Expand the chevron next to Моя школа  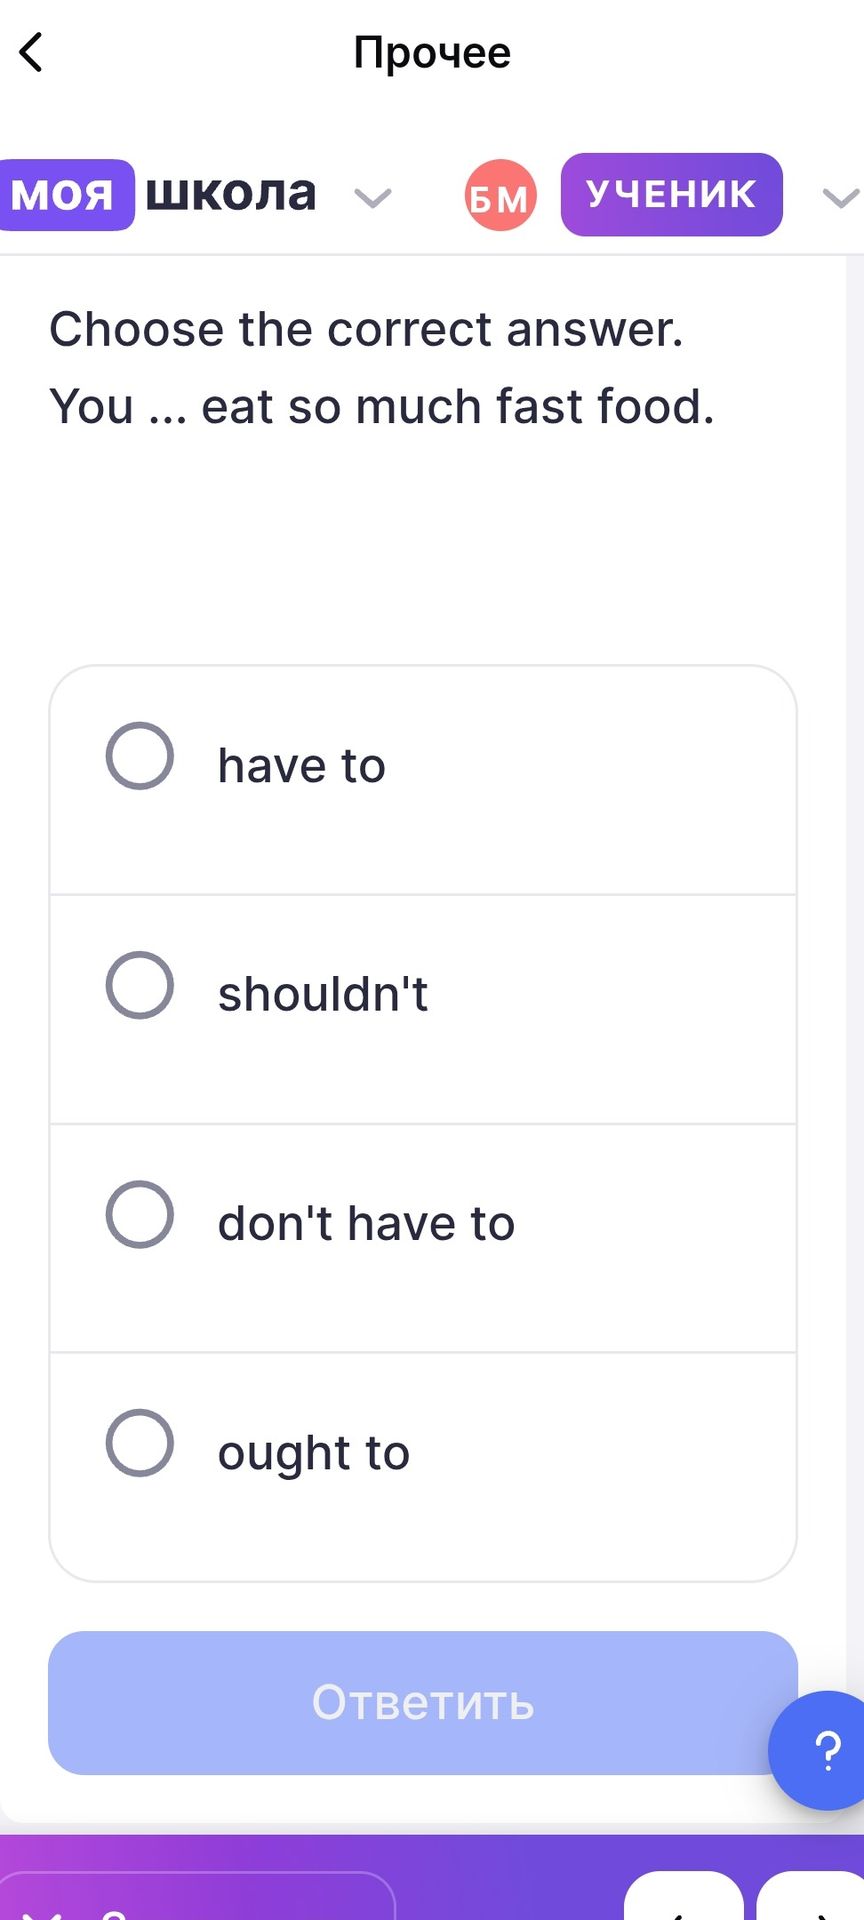[x=373, y=198]
